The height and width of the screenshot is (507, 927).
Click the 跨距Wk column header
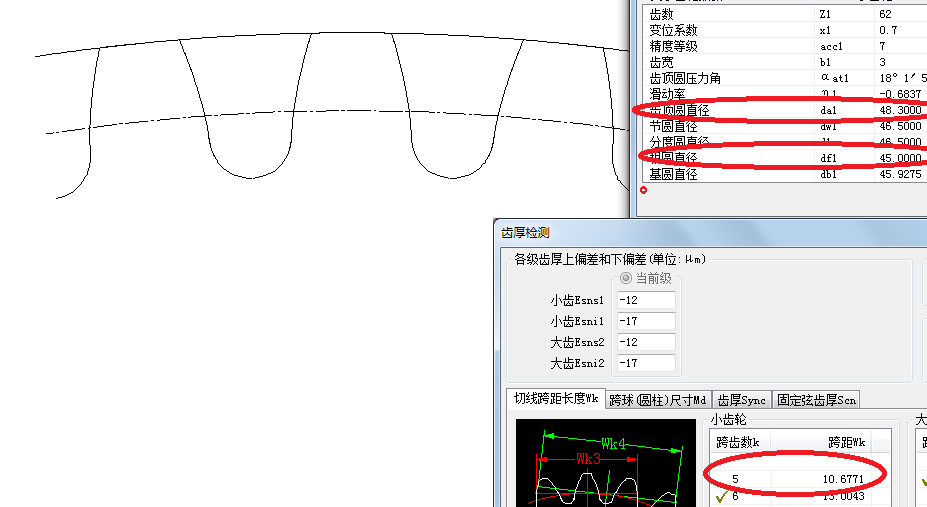pos(821,442)
